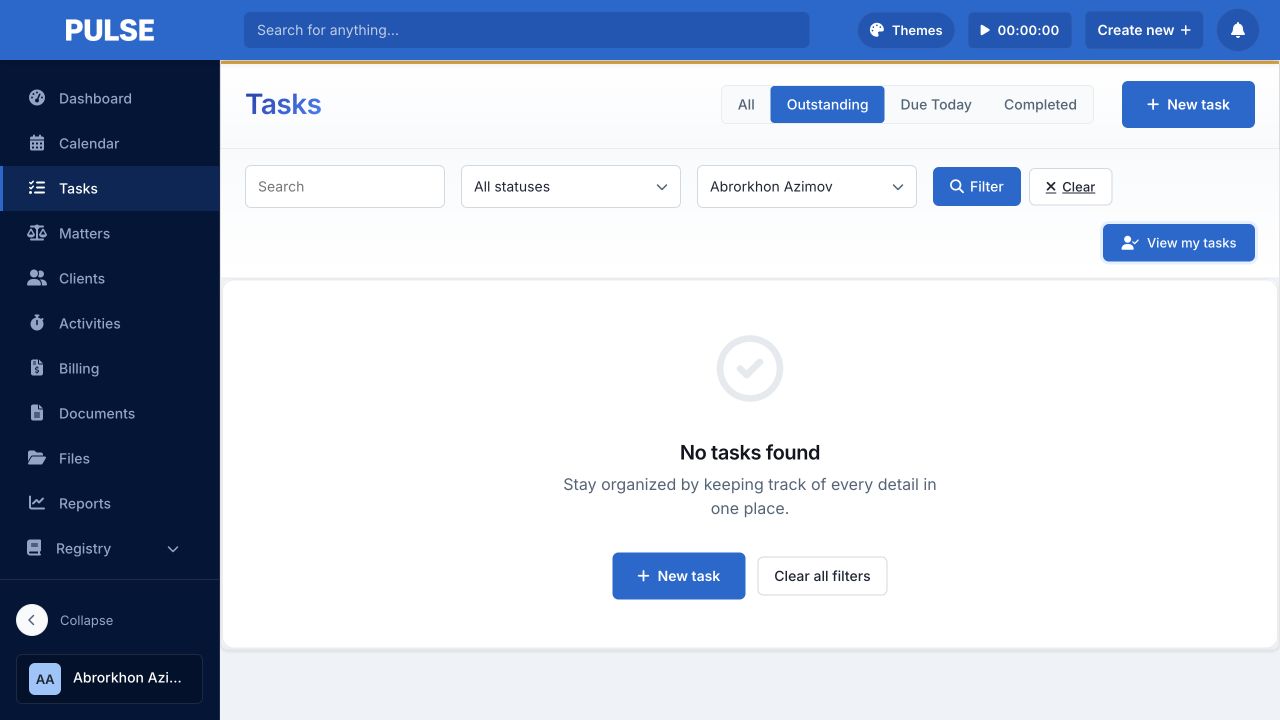Click the Reports chart icon
This screenshot has width=1280, height=720.
tap(37, 503)
